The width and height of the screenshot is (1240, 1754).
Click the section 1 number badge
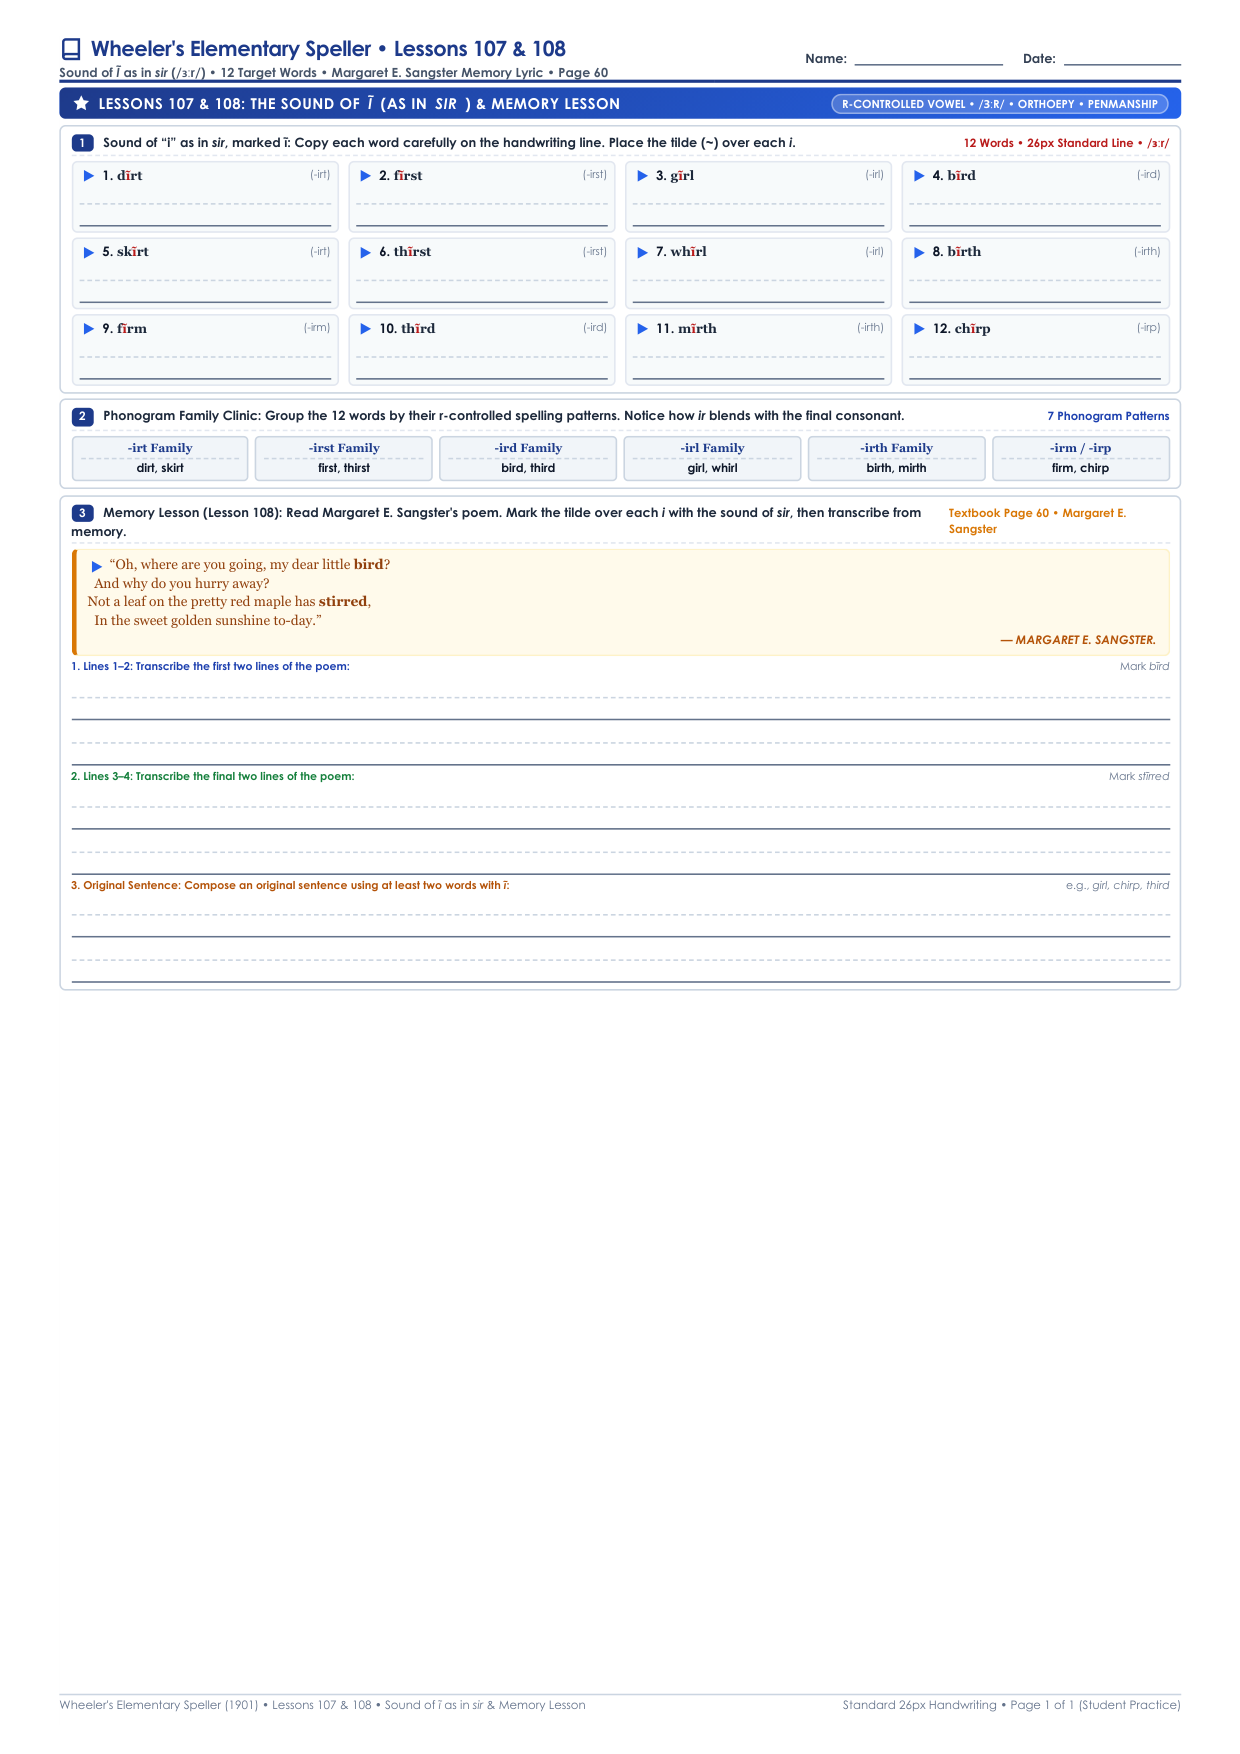[x=82, y=143]
